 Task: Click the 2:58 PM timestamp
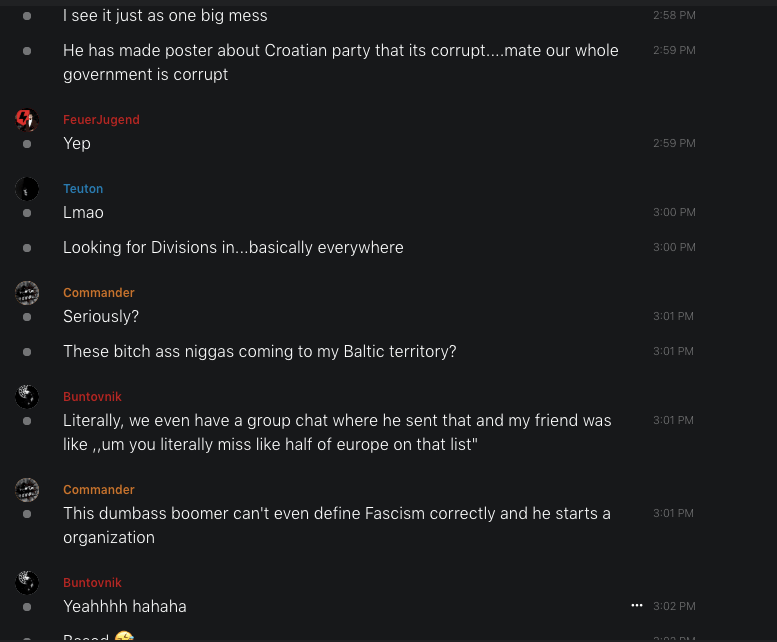674,16
